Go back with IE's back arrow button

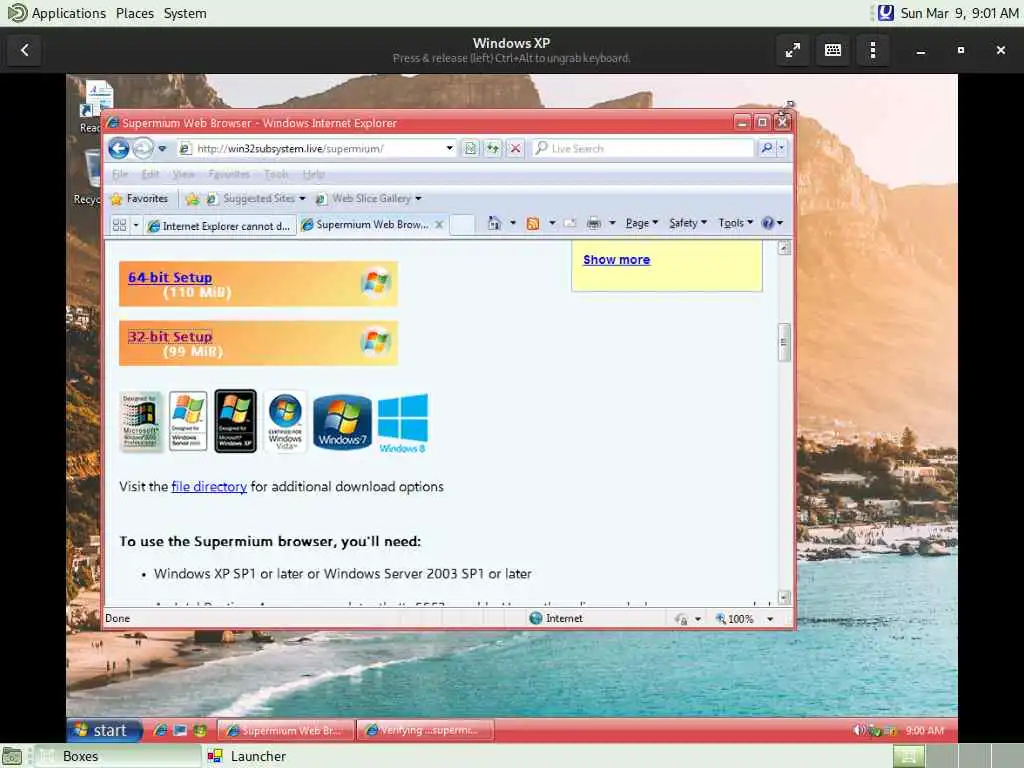[x=118, y=148]
